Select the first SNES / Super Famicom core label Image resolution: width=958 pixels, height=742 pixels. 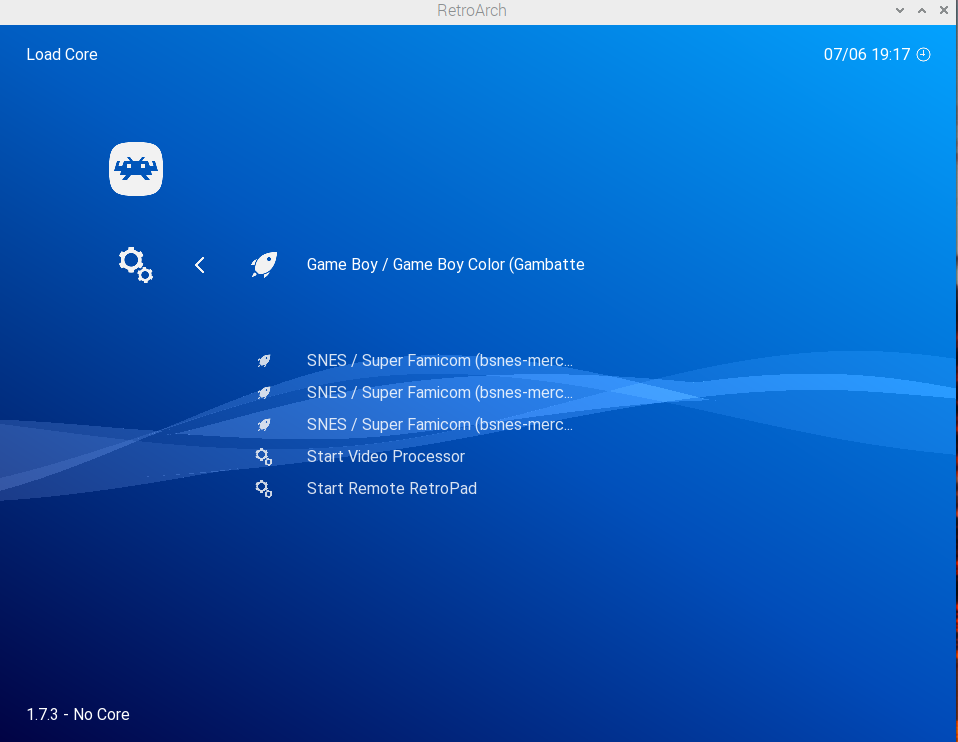[x=440, y=361]
